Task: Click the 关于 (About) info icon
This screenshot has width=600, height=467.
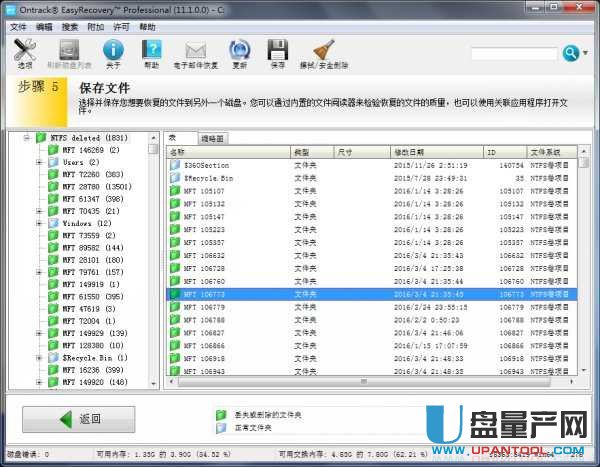Action: (x=113, y=52)
